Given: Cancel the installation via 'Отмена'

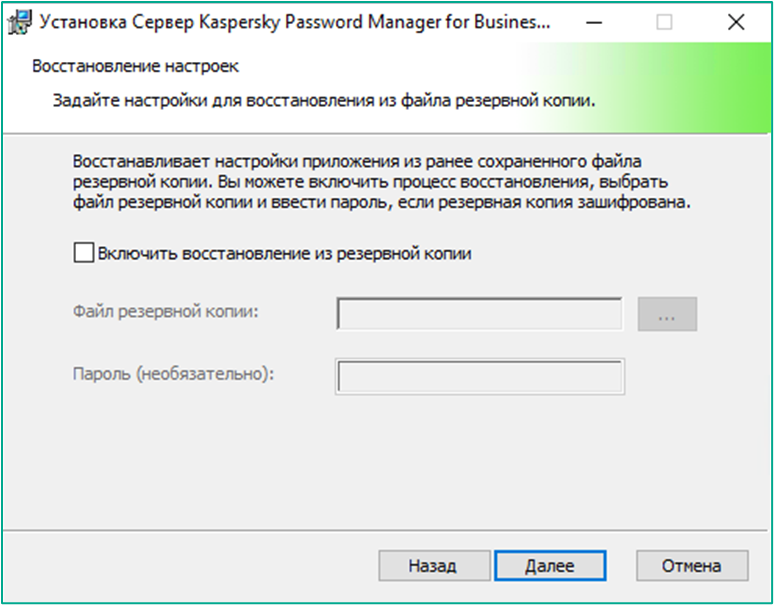Looking at the screenshot, I should (x=692, y=566).
